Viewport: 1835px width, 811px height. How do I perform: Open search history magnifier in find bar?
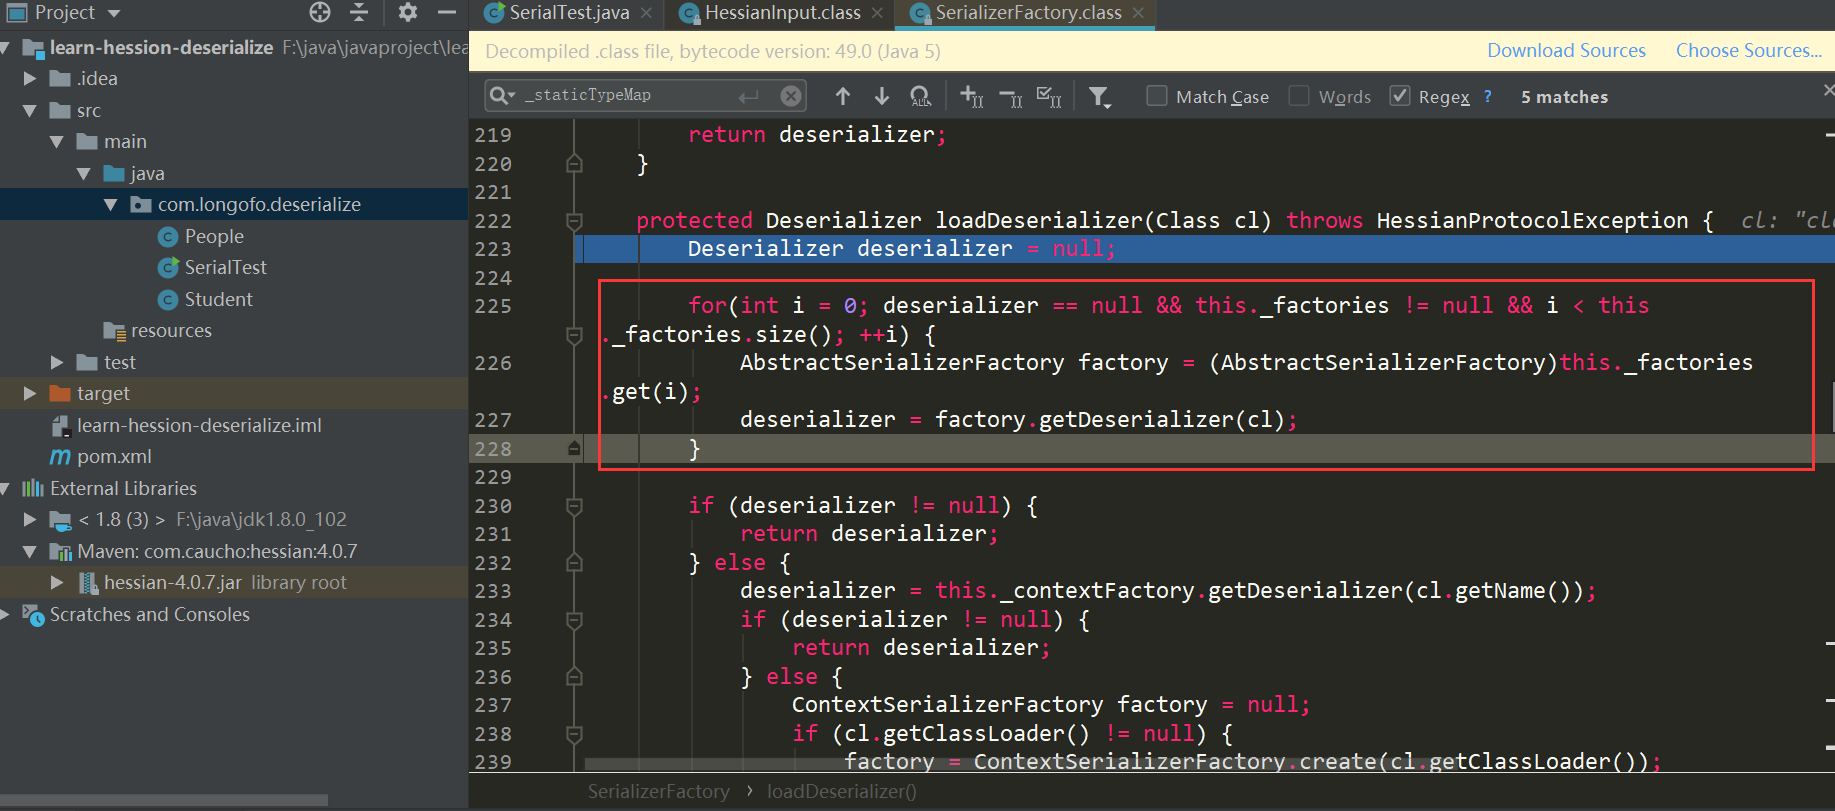502,95
